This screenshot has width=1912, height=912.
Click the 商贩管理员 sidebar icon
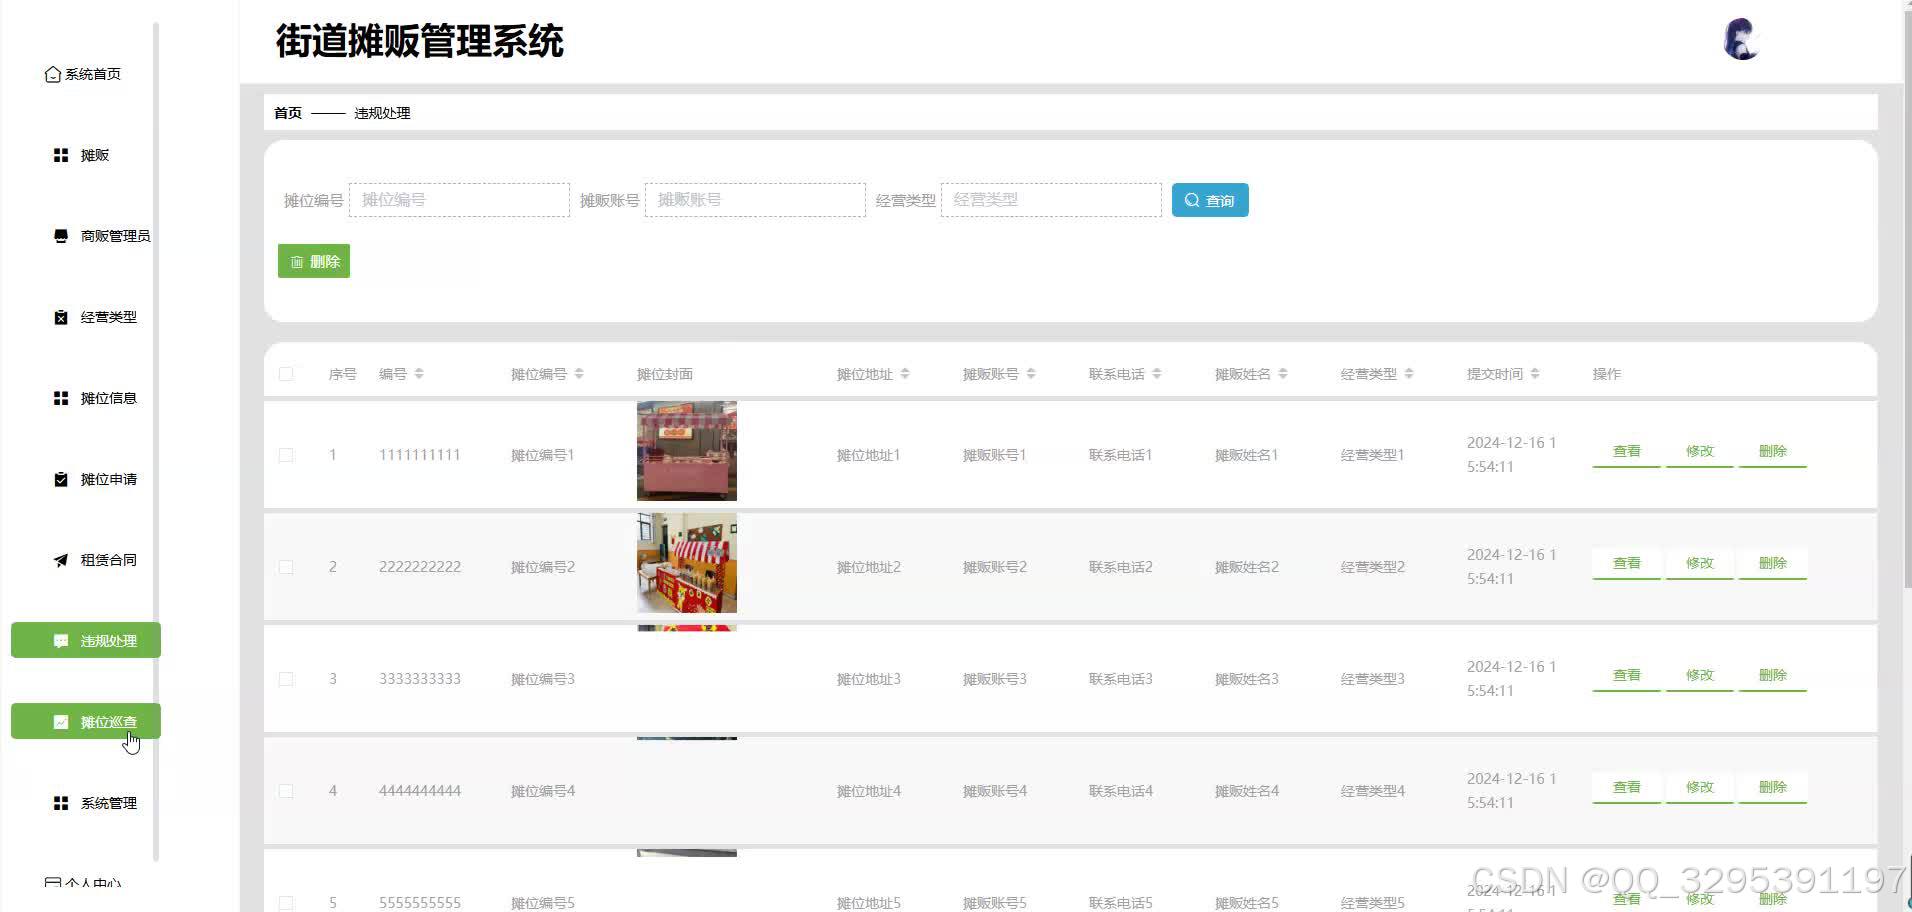60,235
